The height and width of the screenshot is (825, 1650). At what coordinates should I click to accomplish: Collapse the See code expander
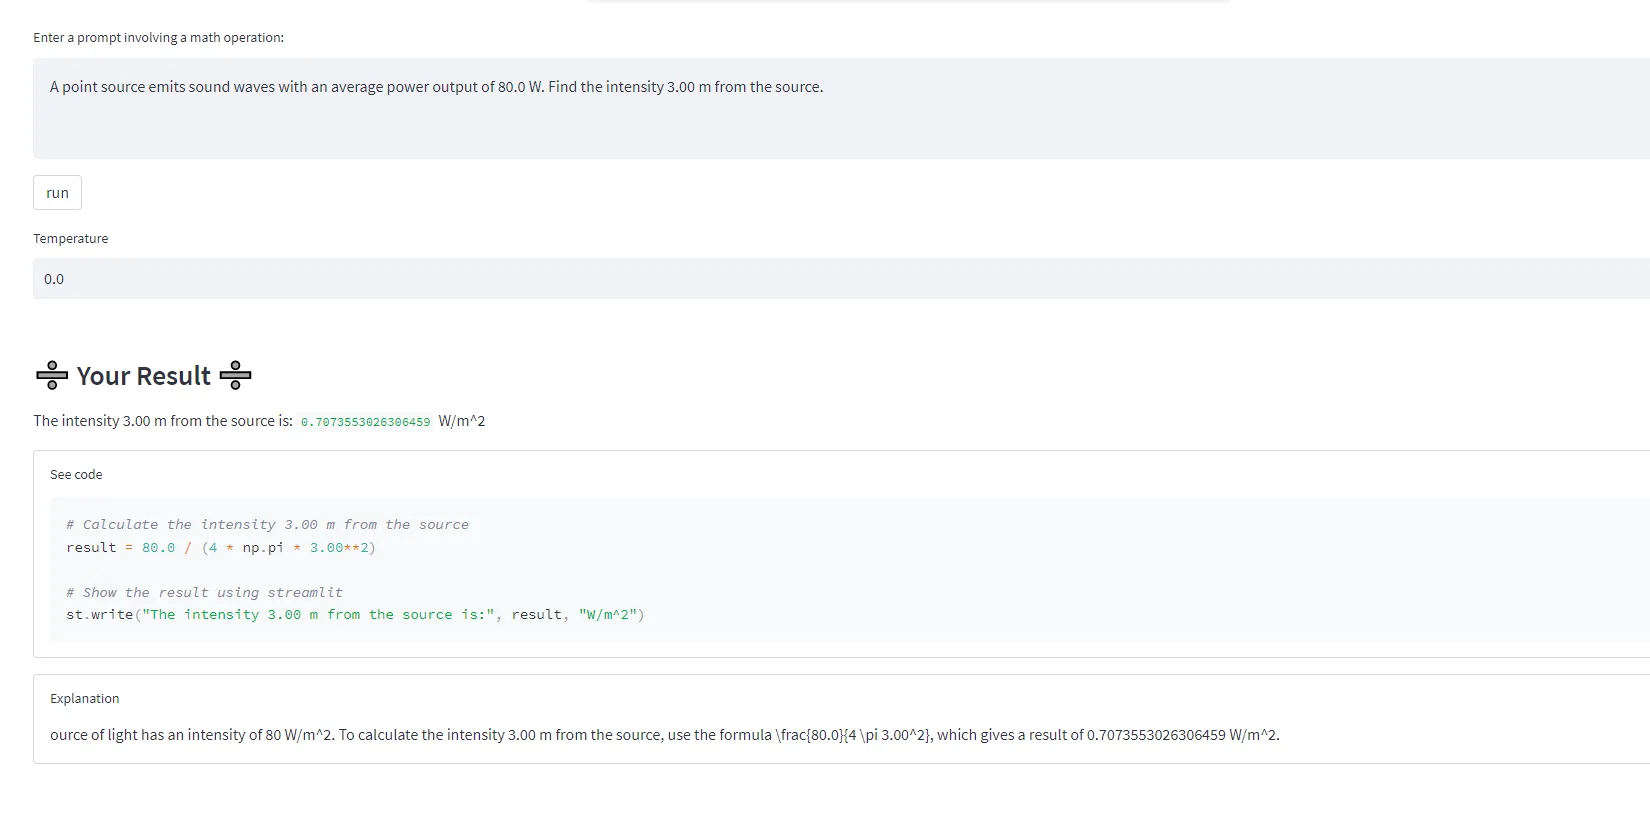click(x=76, y=475)
